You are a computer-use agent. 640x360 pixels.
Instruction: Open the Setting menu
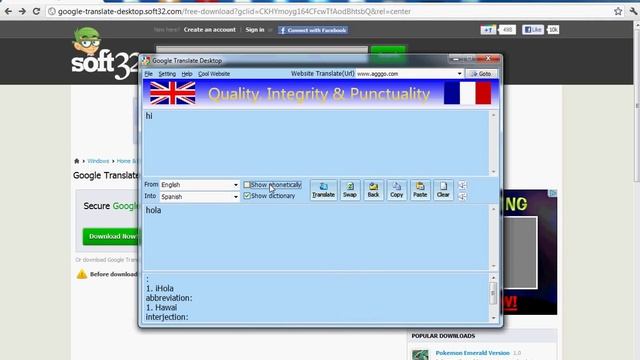(x=167, y=74)
